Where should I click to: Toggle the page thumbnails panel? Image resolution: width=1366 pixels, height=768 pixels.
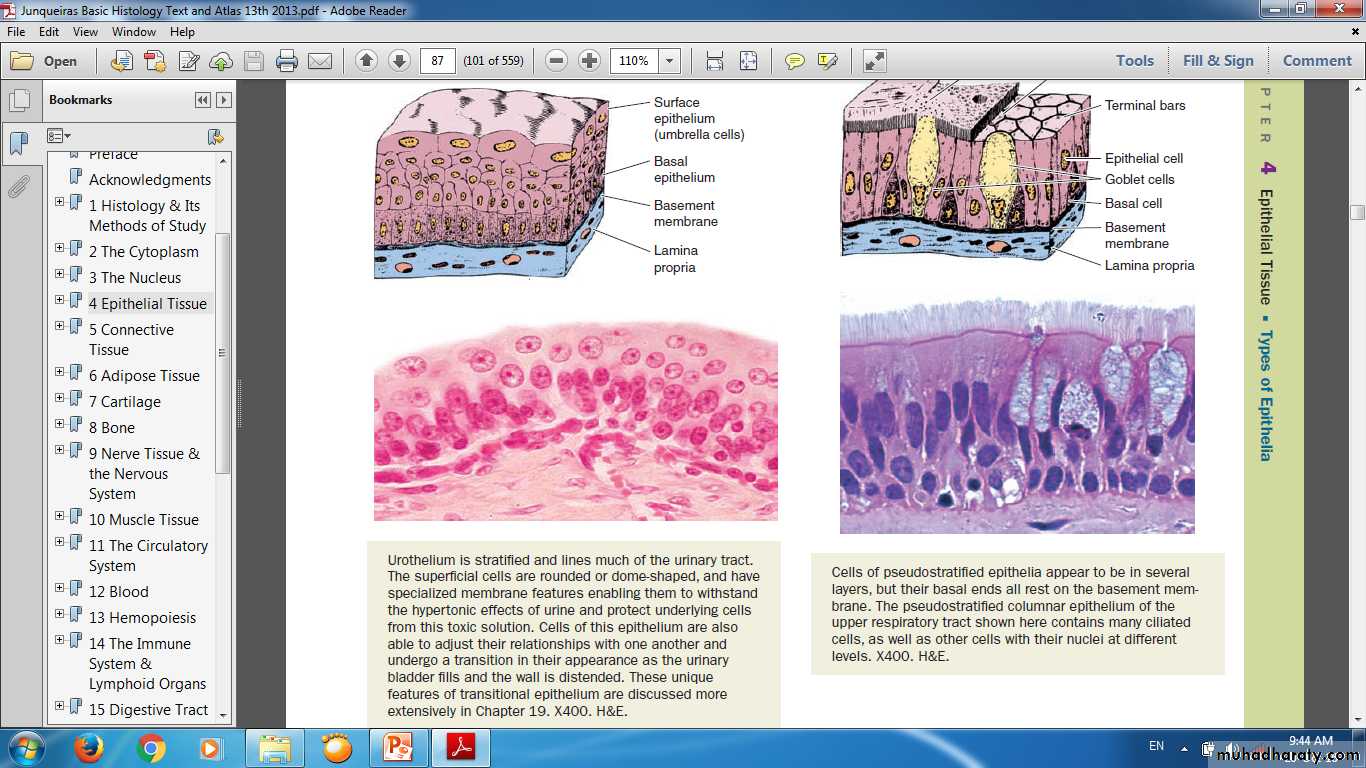click(18, 101)
